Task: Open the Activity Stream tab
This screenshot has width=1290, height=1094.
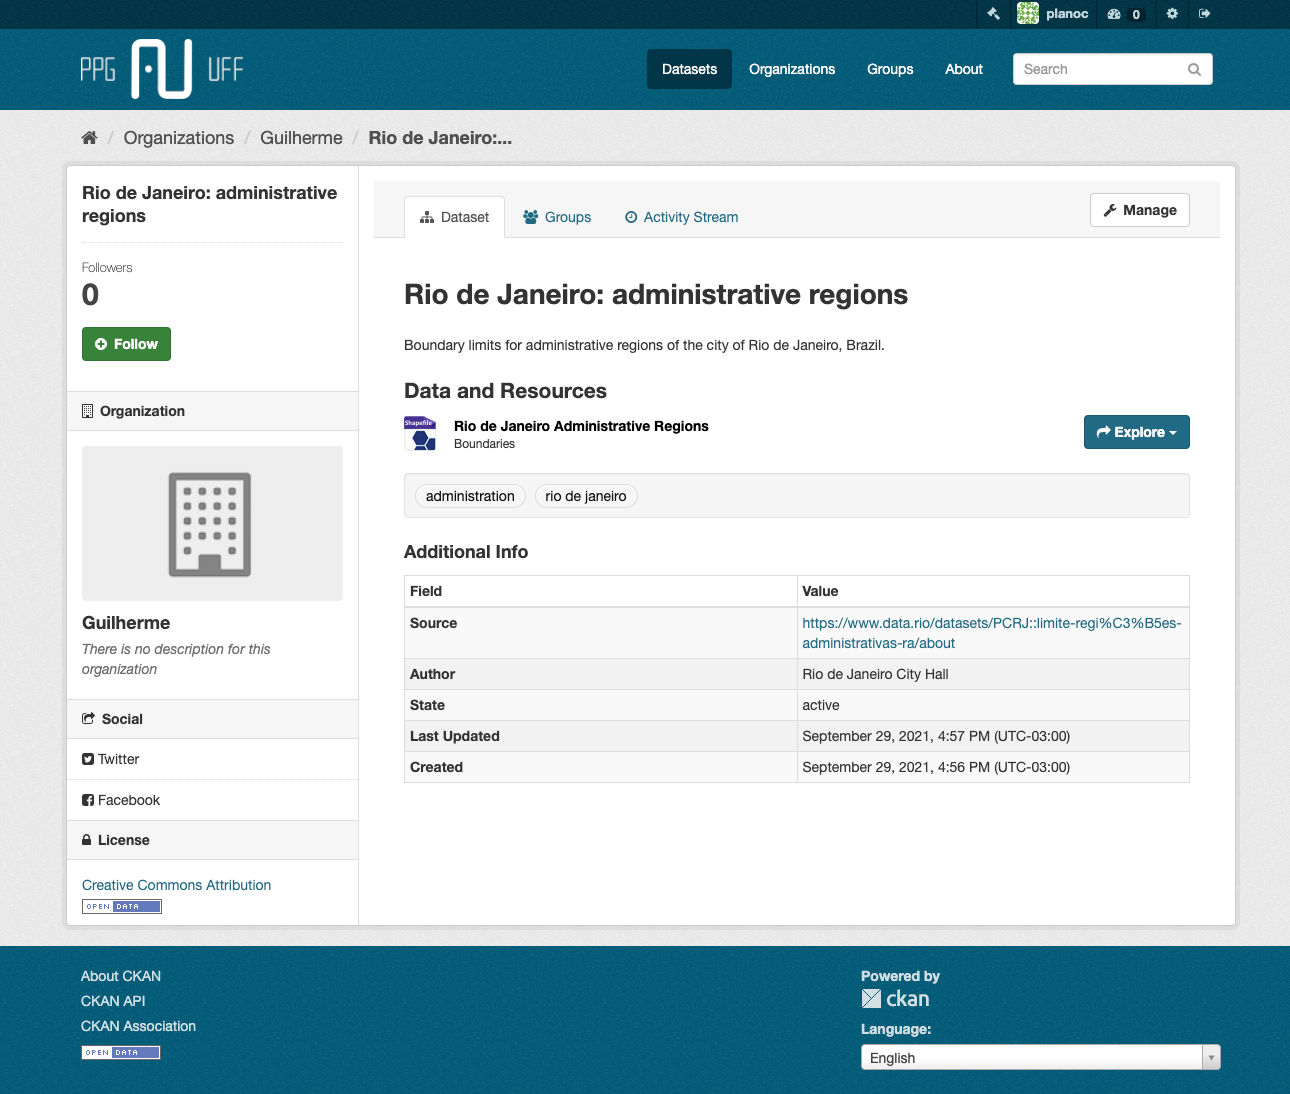Action: click(x=681, y=217)
